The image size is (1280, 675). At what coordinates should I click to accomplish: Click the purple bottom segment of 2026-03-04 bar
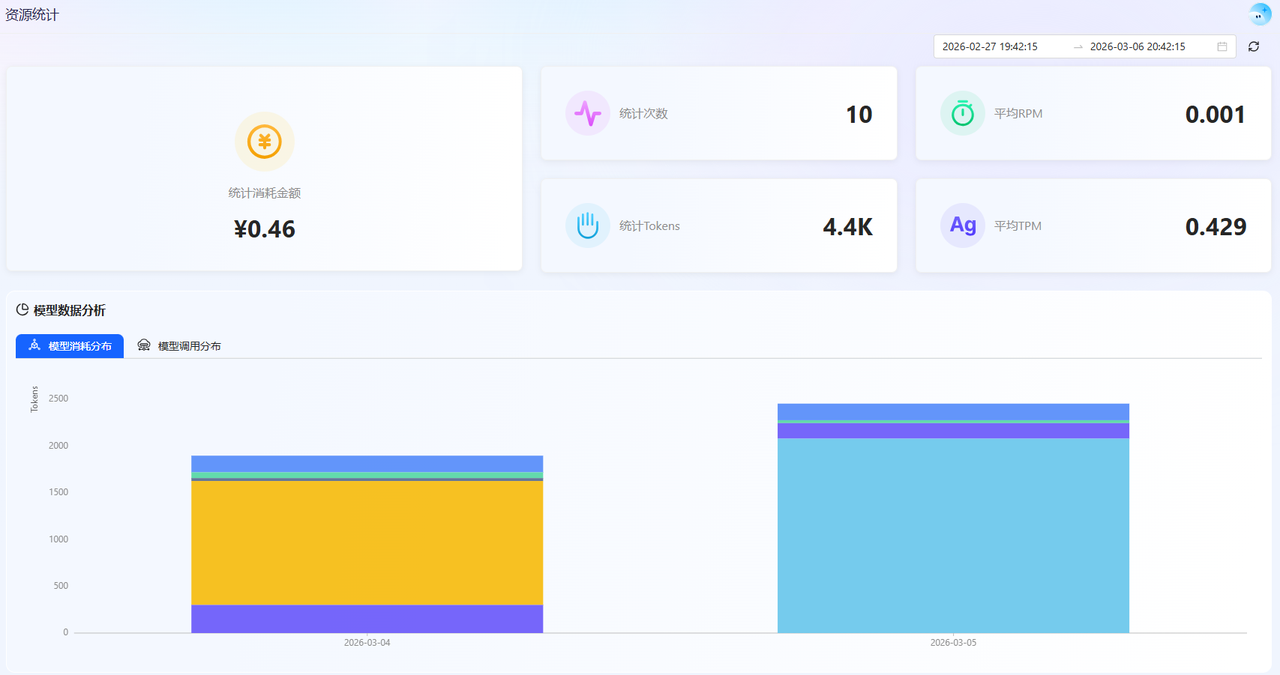click(x=367, y=619)
